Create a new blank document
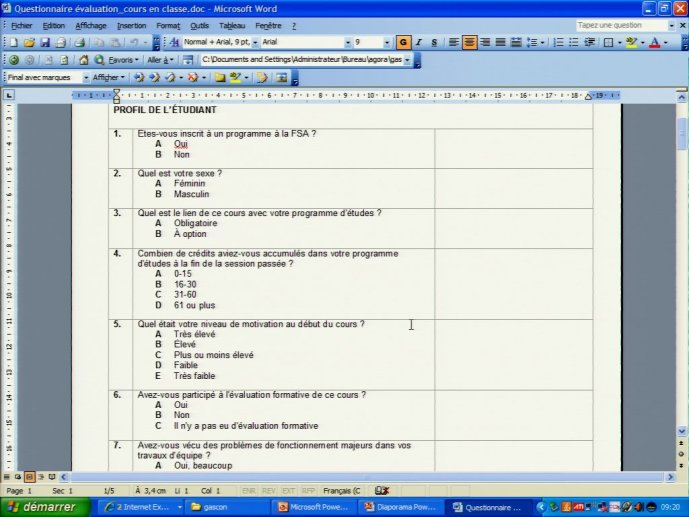Image resolution: width=689 pixels, height=517 pixels. click(14, 43)
